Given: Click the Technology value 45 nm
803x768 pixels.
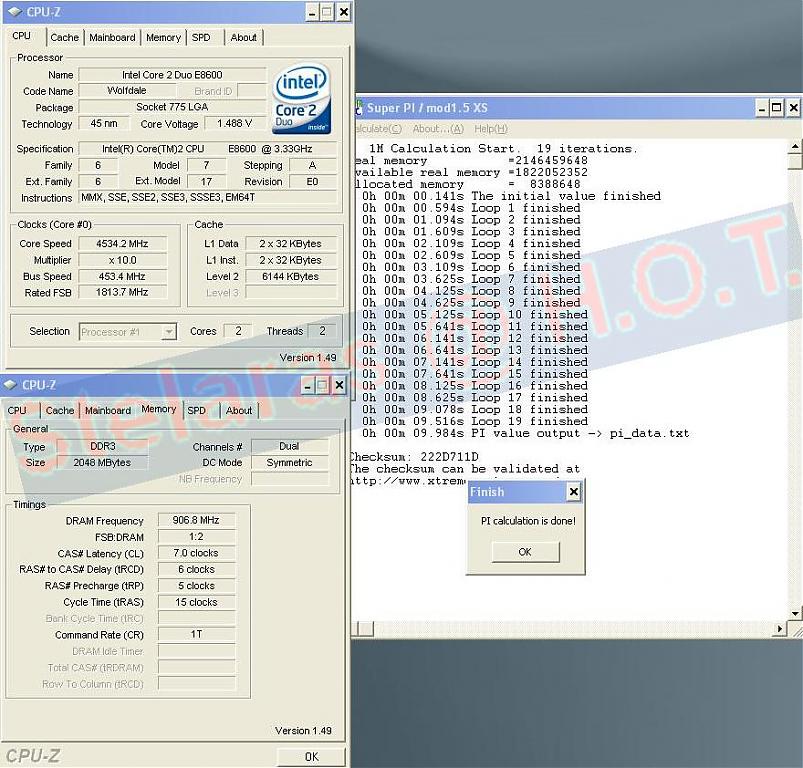Looking at the screenshot, I should click(x=104, y=123).
